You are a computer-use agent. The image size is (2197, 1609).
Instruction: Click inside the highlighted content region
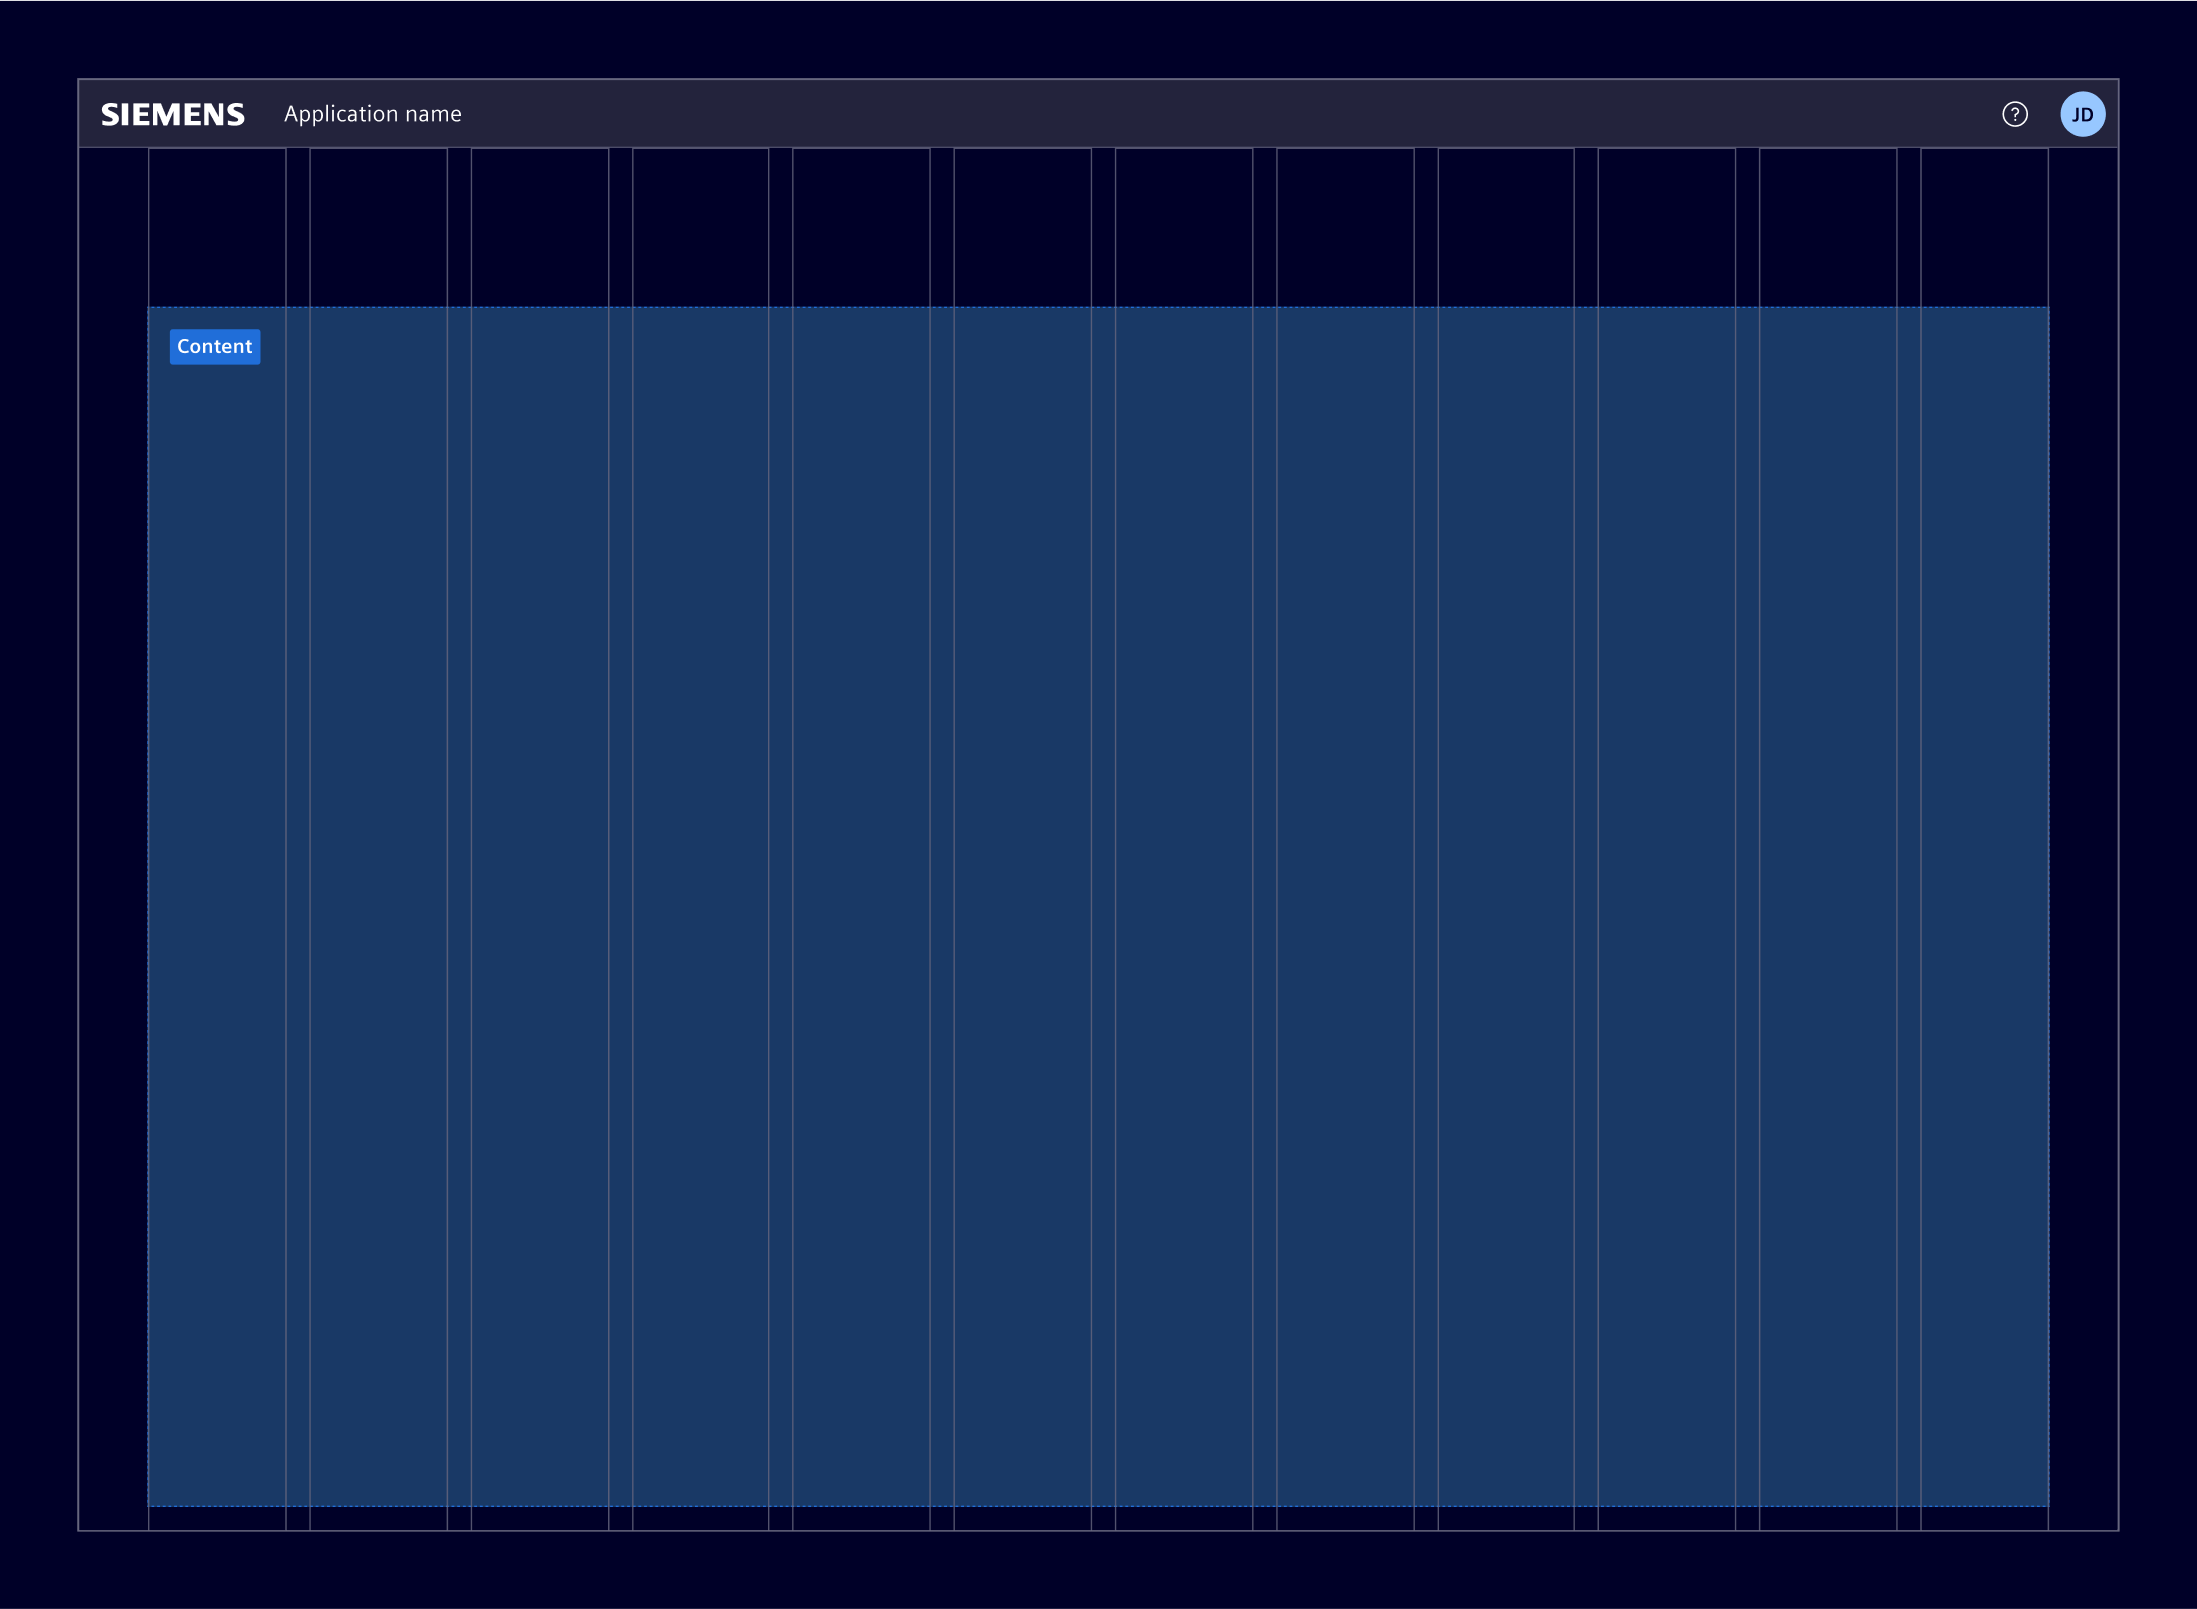tap(1100, 900)
